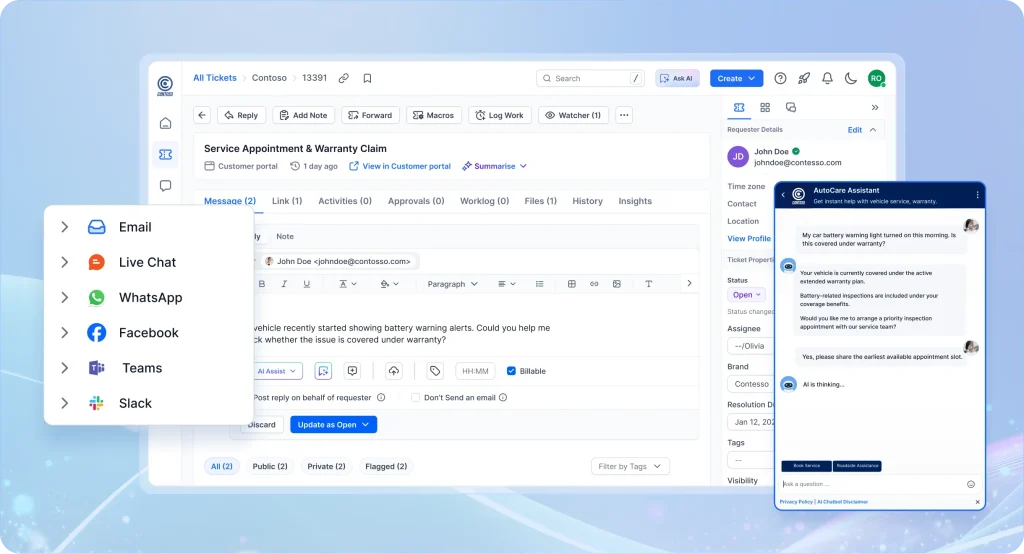Clear formatting with the T icon

click(x=648, y=284)
